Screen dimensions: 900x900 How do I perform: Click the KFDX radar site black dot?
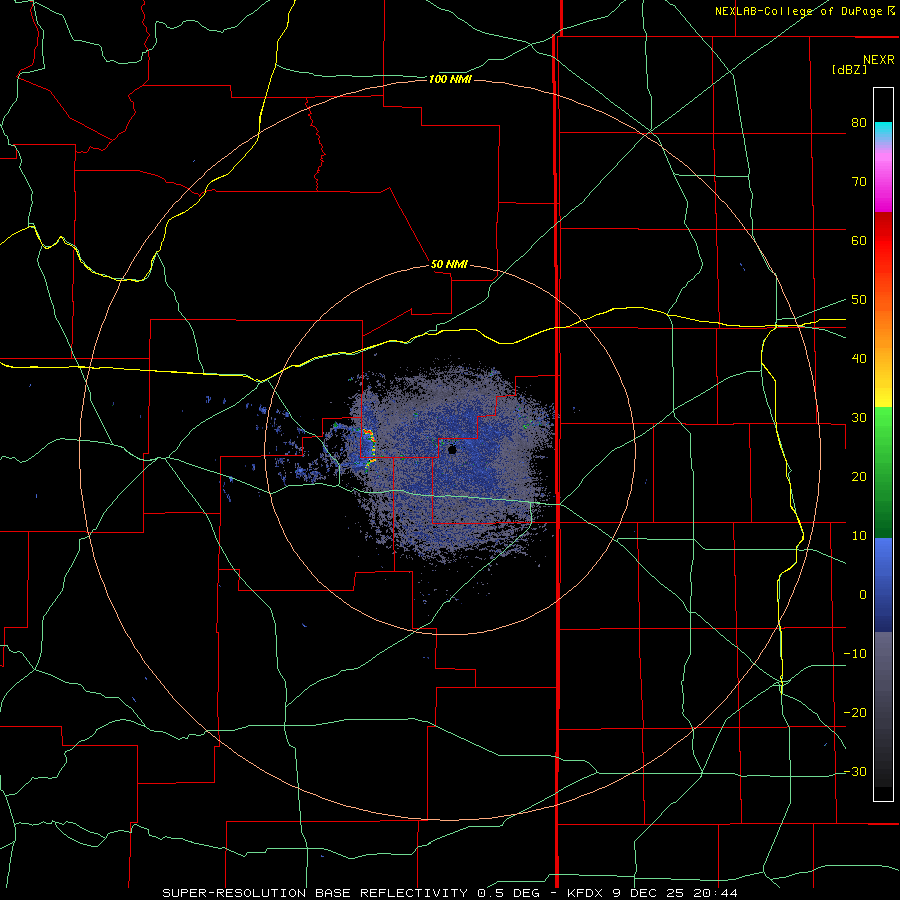[x=452, y=450]
